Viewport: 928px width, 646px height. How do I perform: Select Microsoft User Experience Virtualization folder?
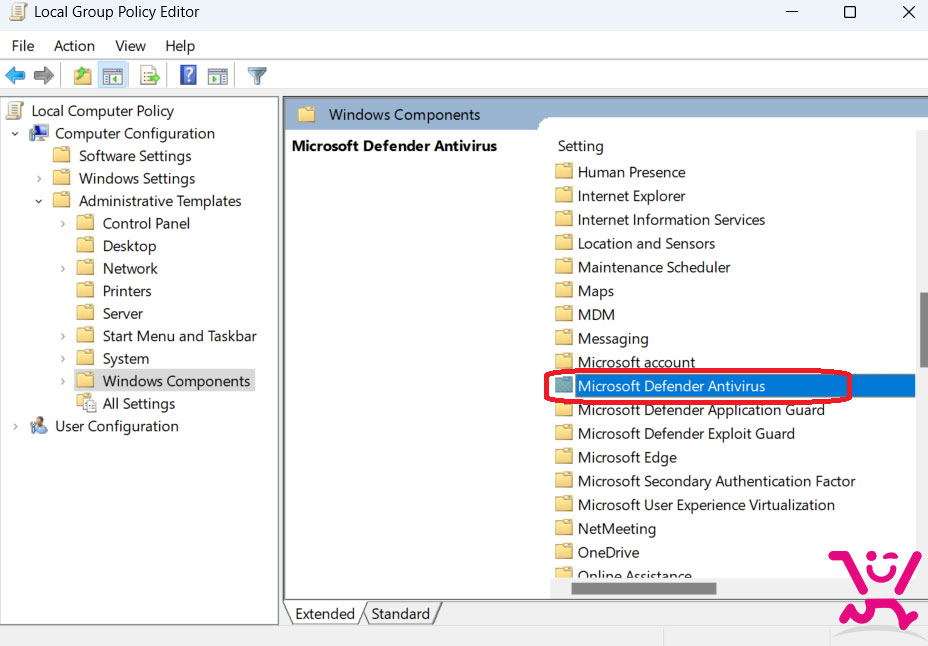click(x=706, y=504)
